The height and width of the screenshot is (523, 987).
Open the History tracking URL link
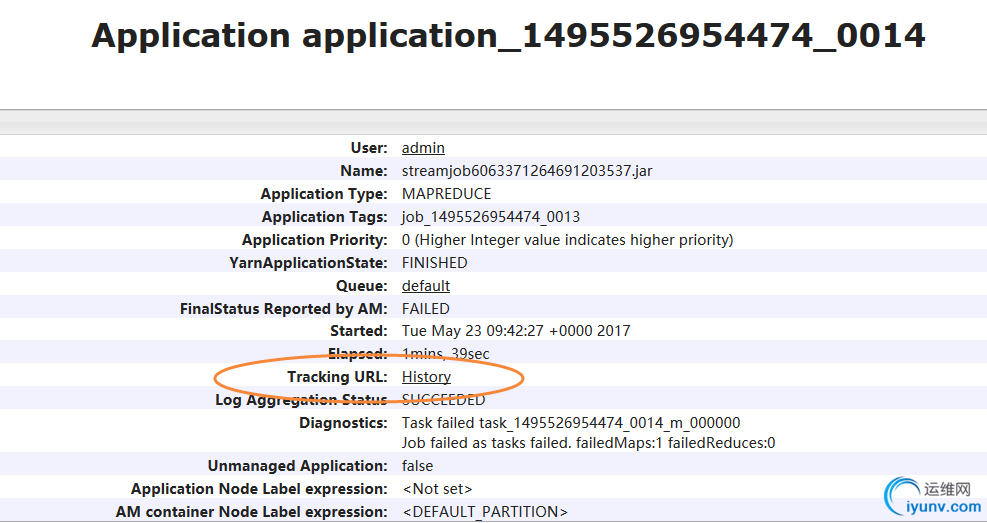pyautogui.click(x=426, y=377)
